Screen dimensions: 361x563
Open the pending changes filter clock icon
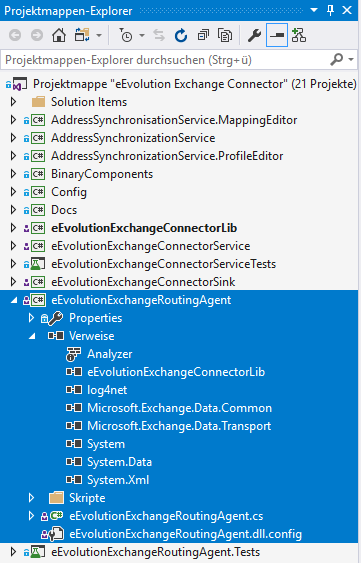click(x=126, y=35)
